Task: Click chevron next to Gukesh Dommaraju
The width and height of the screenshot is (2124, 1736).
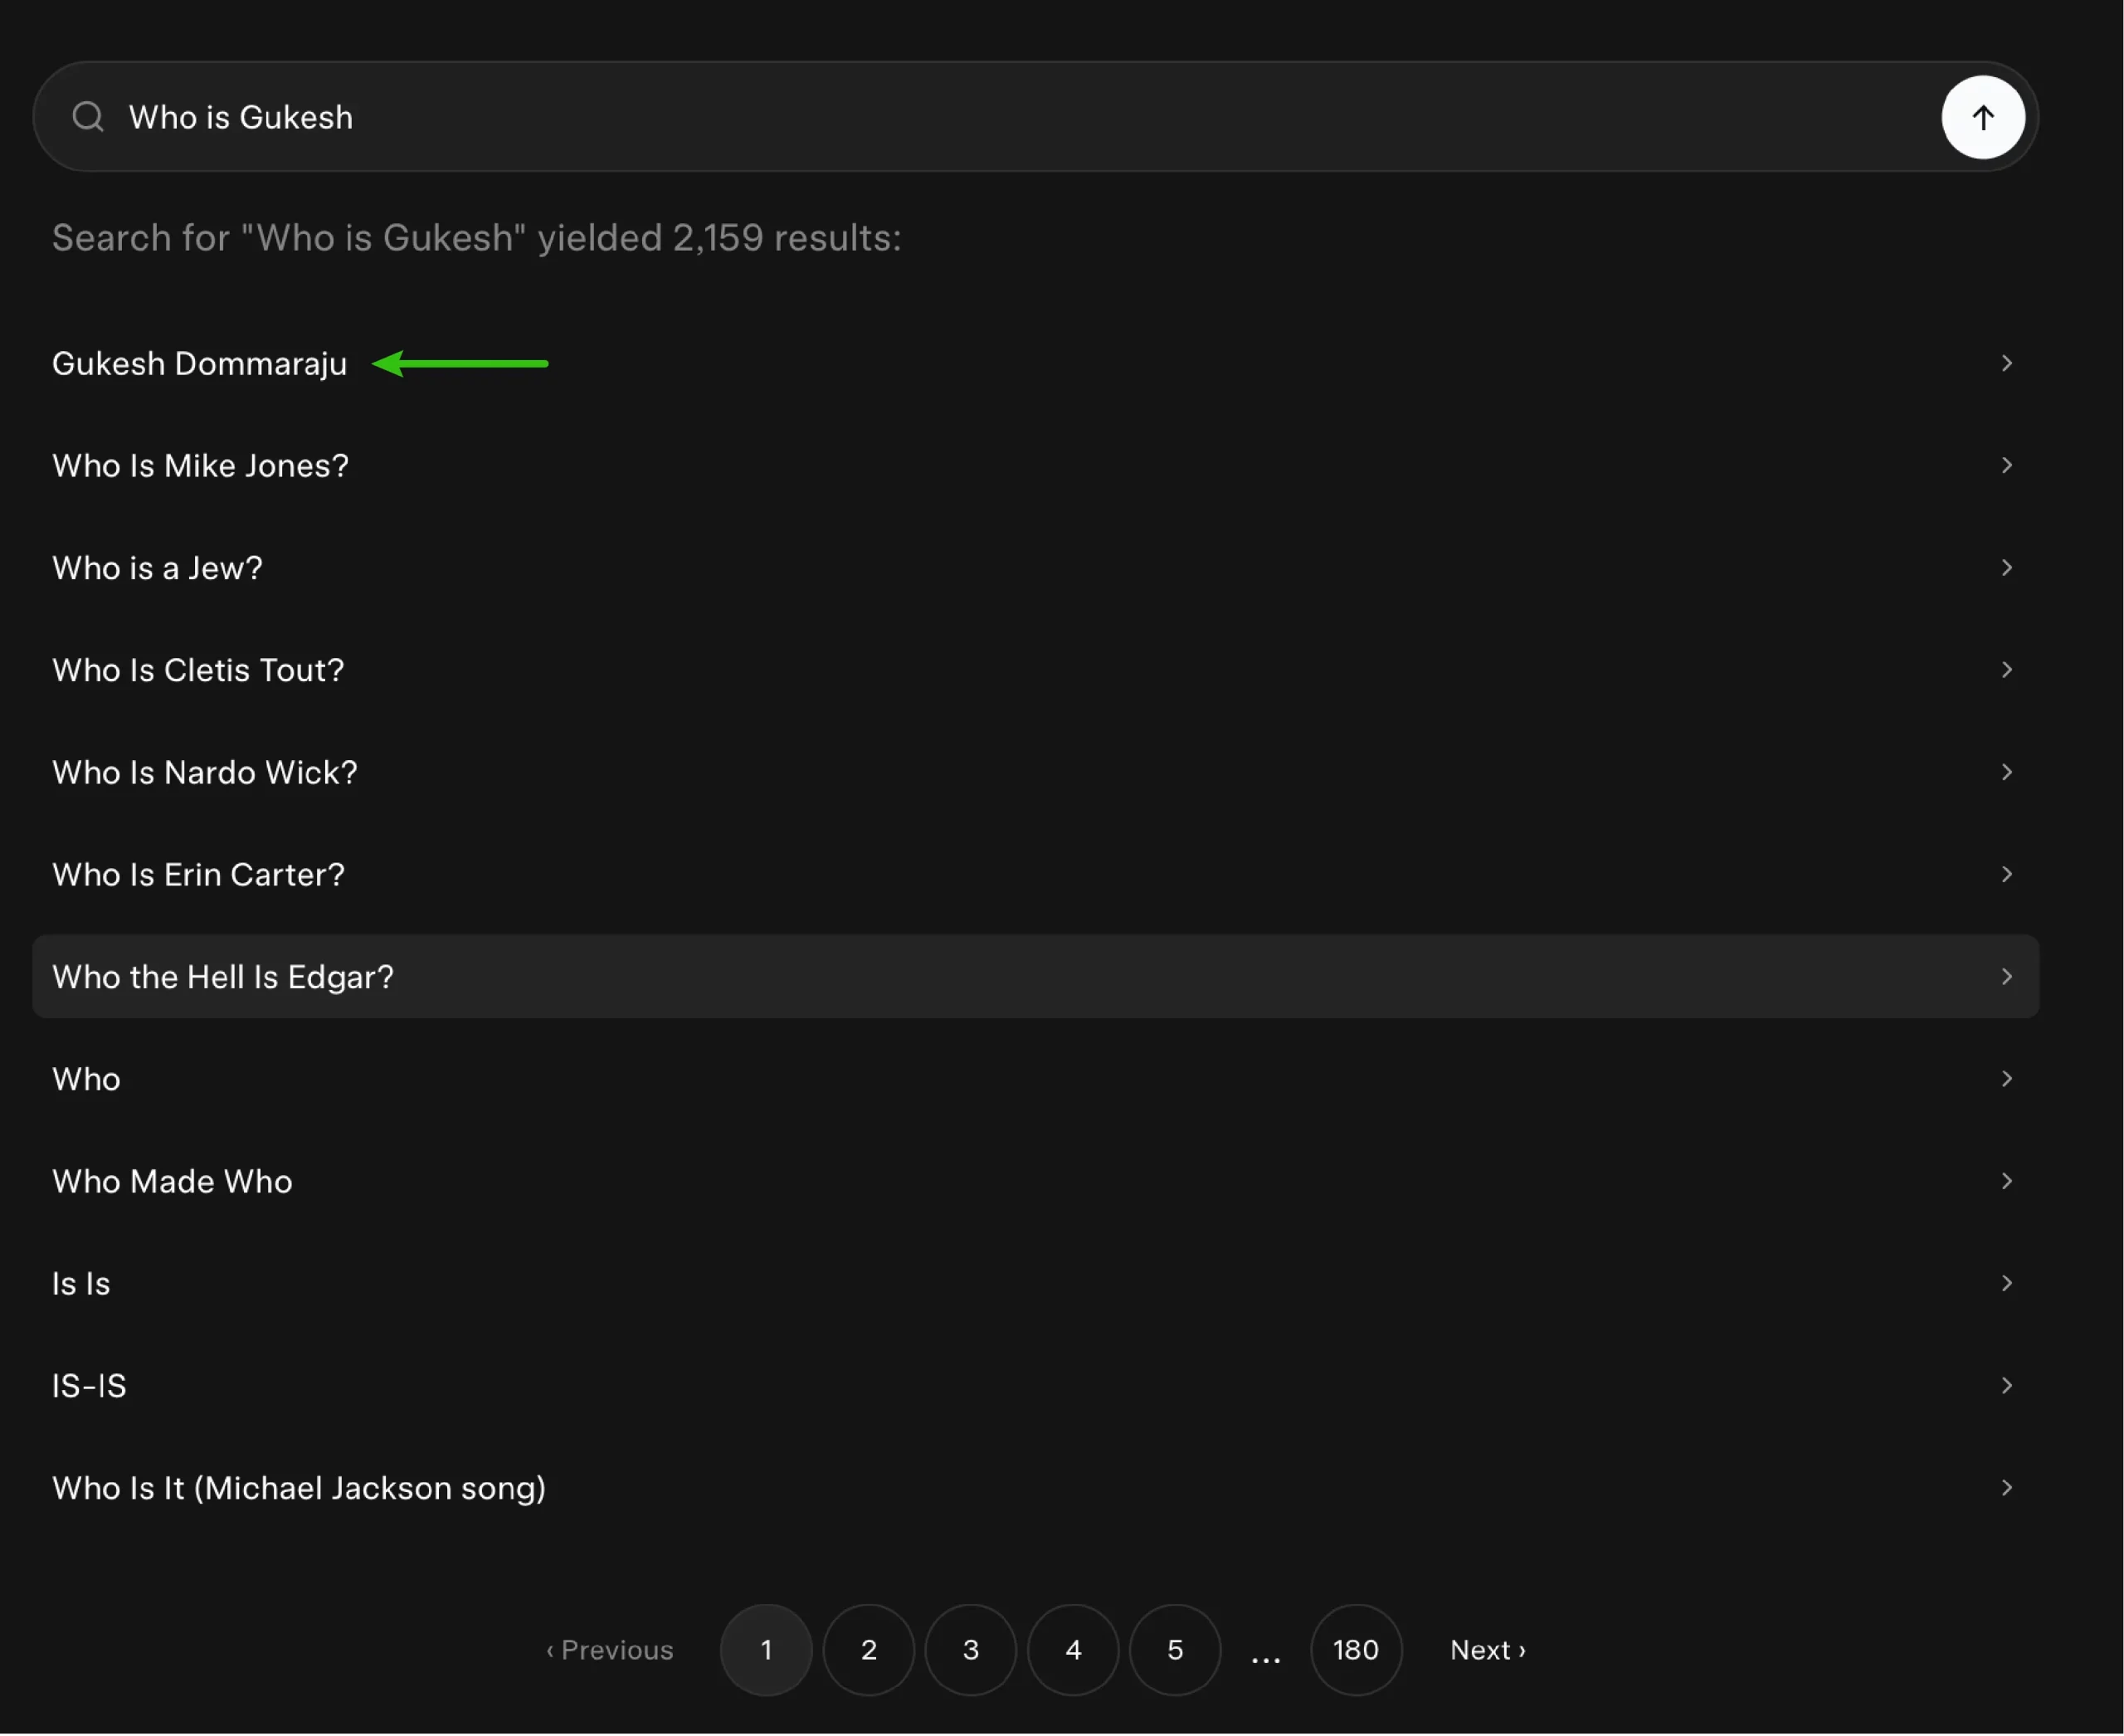Action: pyautogui.click(x=2006, y=363)
